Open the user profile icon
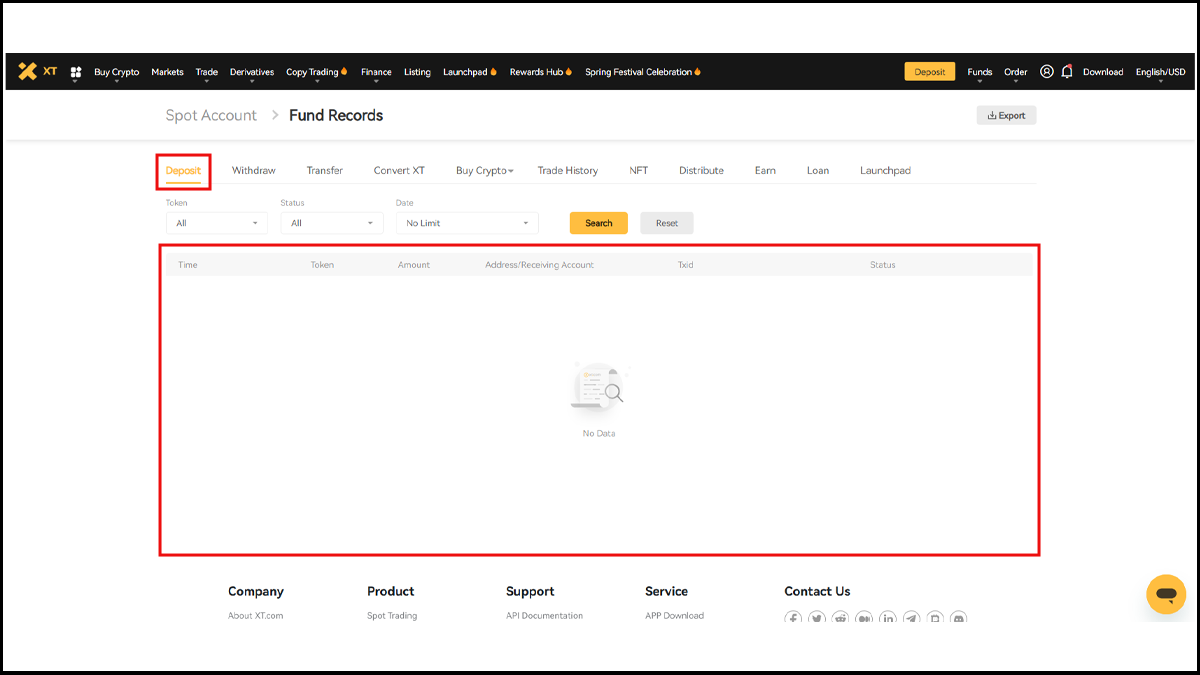1200x675 pixels. click(x=1047, y=72)
